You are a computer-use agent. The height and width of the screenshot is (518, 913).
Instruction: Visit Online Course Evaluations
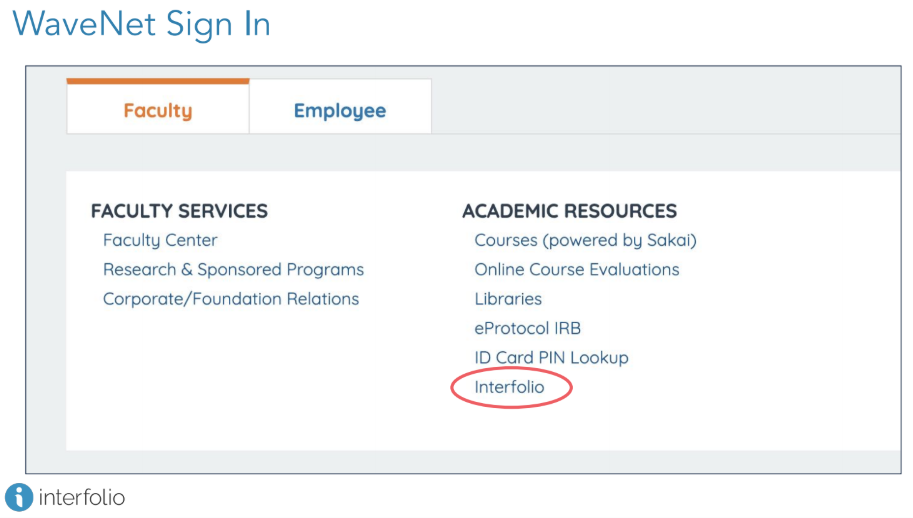point(577,269)
